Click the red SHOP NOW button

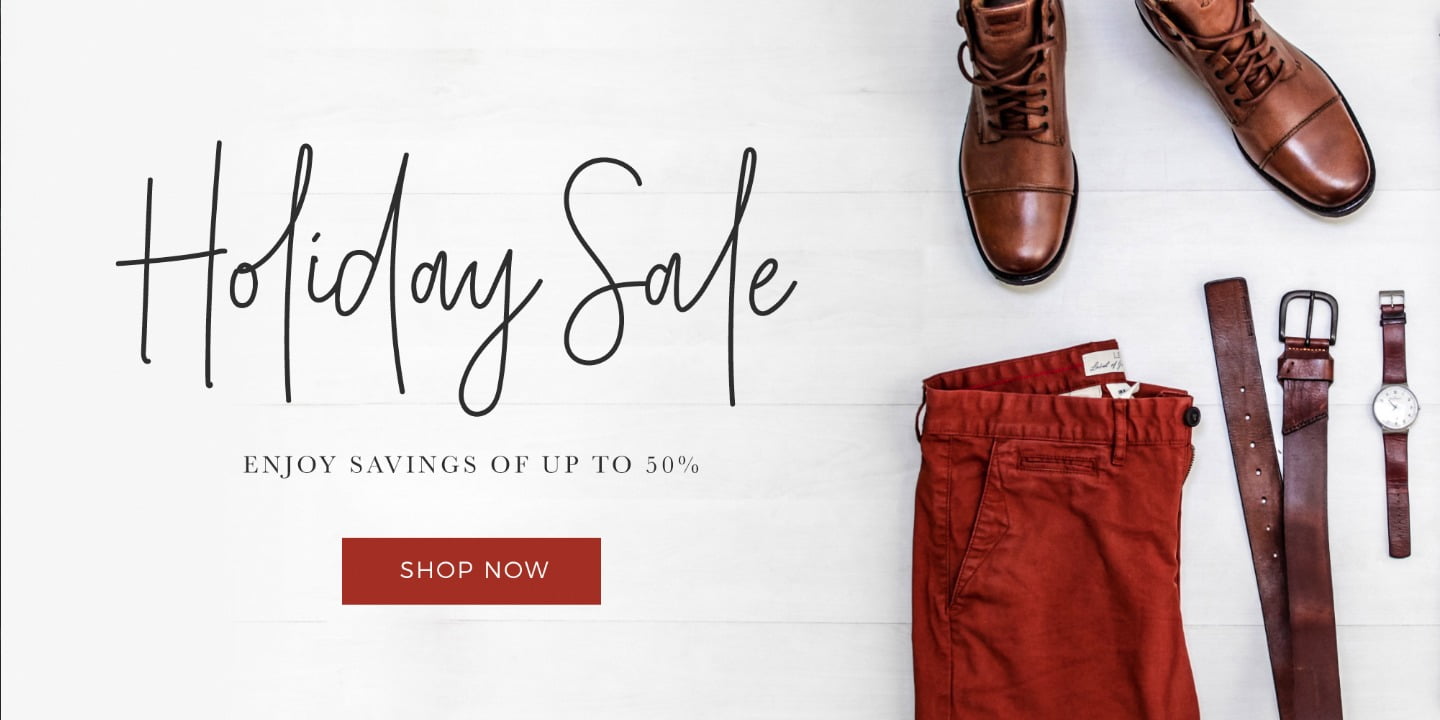click(x=471, y=571)
